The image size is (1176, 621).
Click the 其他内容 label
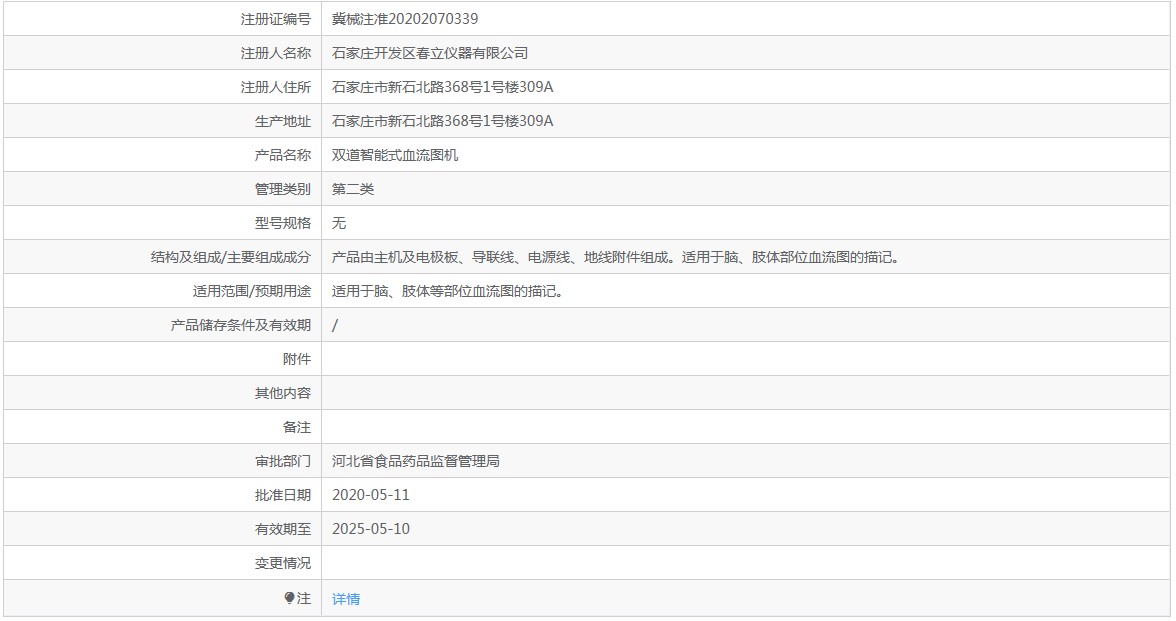[x=283, y=393]
